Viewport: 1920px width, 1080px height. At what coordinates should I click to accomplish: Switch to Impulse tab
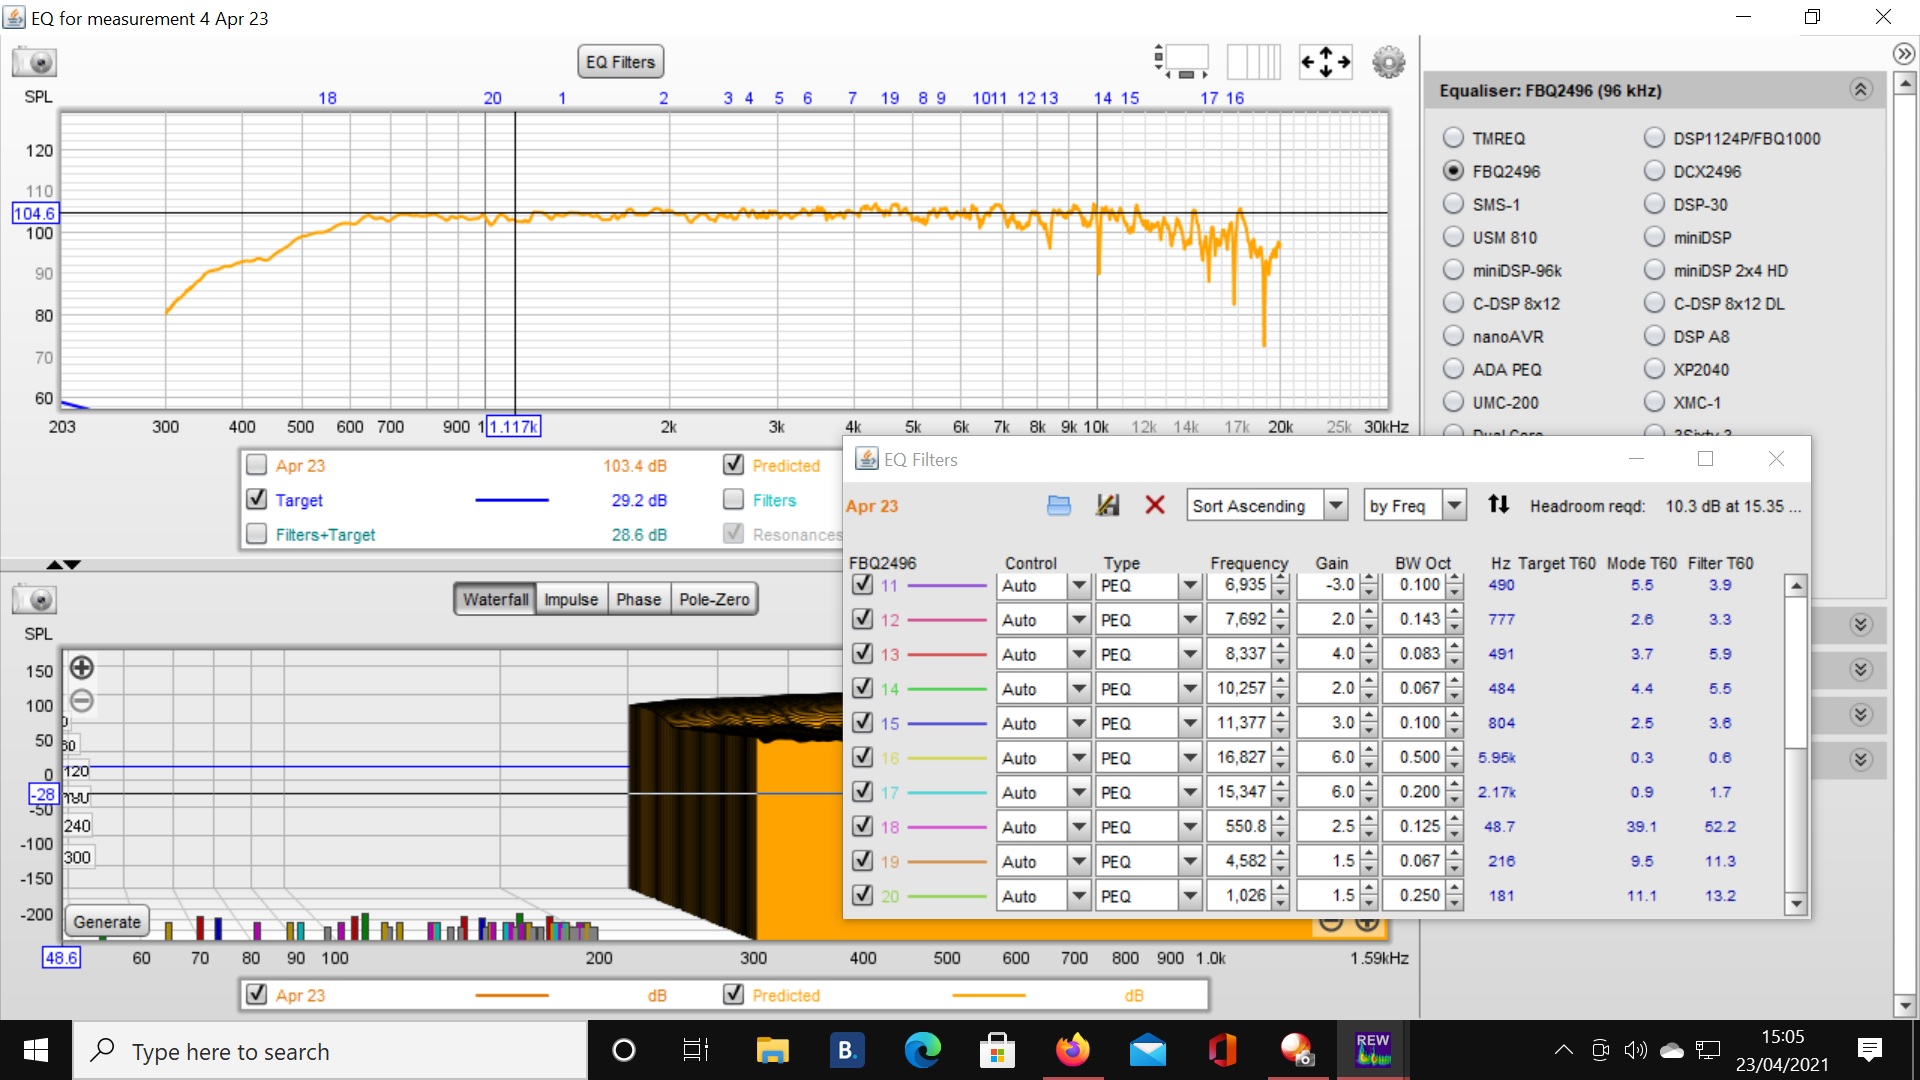571,599
